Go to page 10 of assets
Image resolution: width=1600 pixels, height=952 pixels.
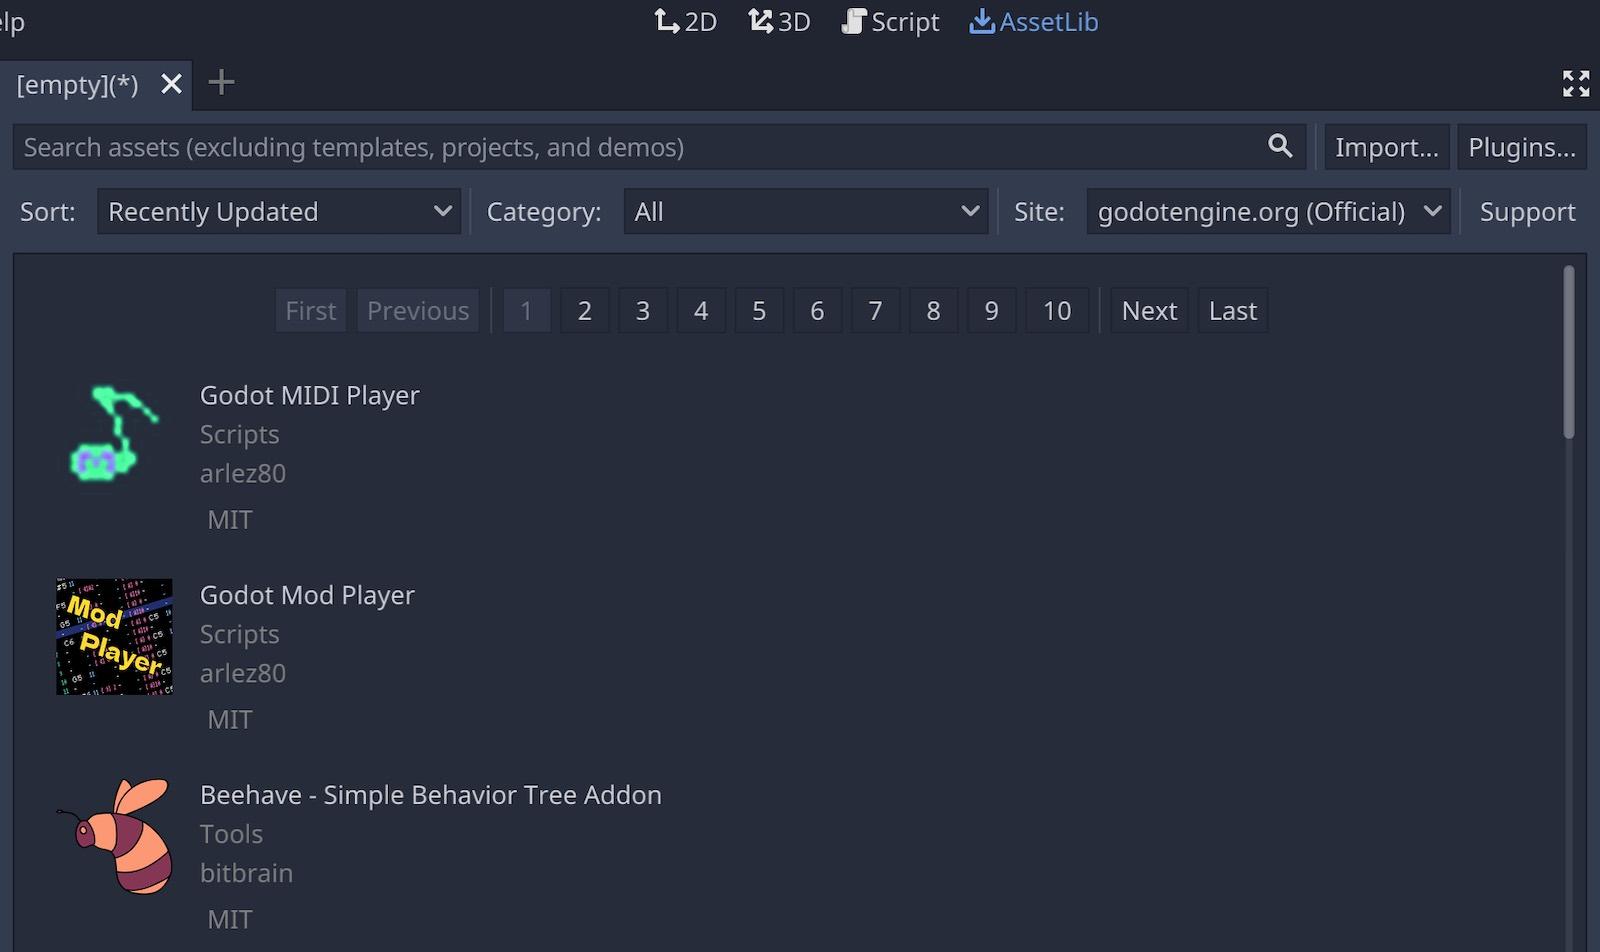1057,310
